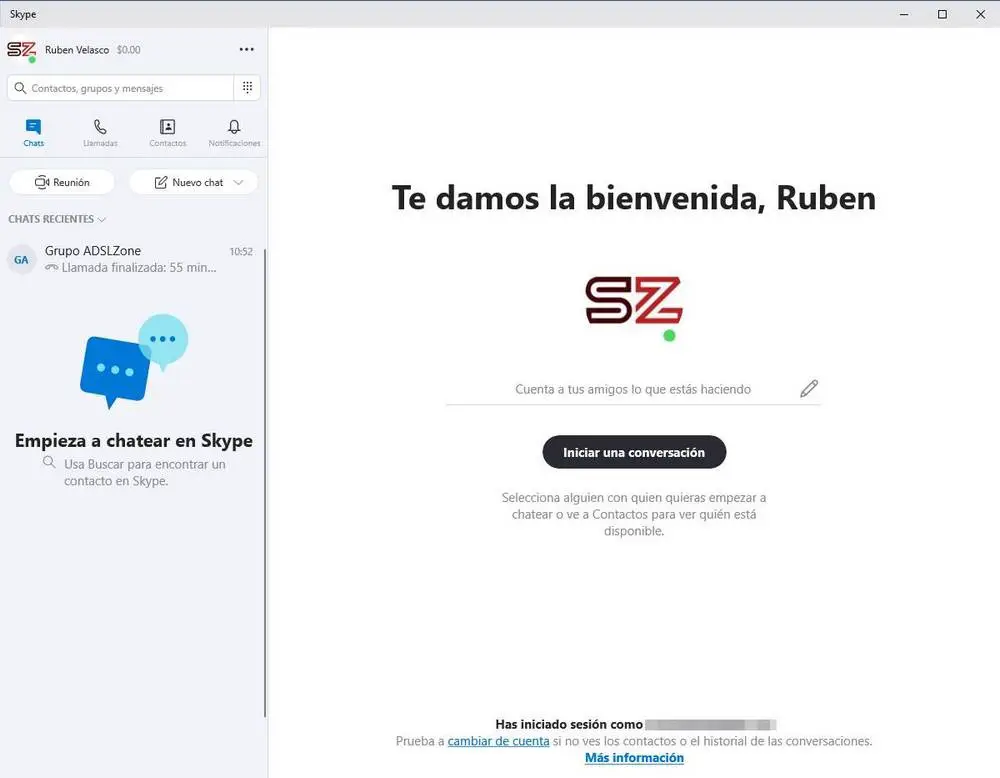Expand the Nuevo chat dropdown arrow
1000x778 pixels.
tap(239, 182)
